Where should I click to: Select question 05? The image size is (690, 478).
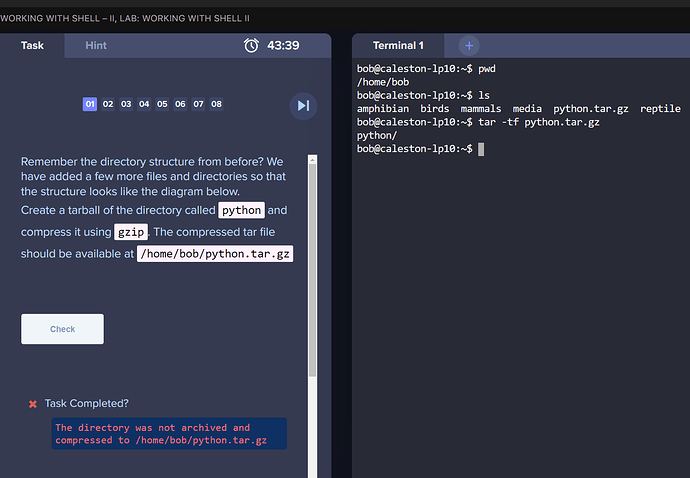(x=162, y=104)
